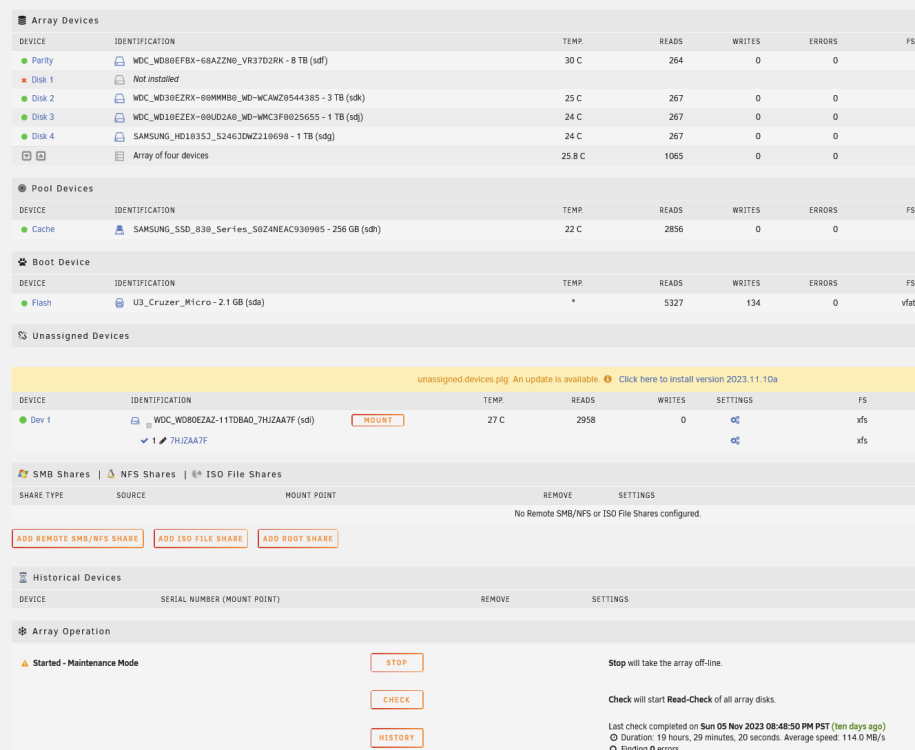Click the Parity green status dot
Image resolution: width=915 pixels, height=750 pixels.
click(24, 61)
